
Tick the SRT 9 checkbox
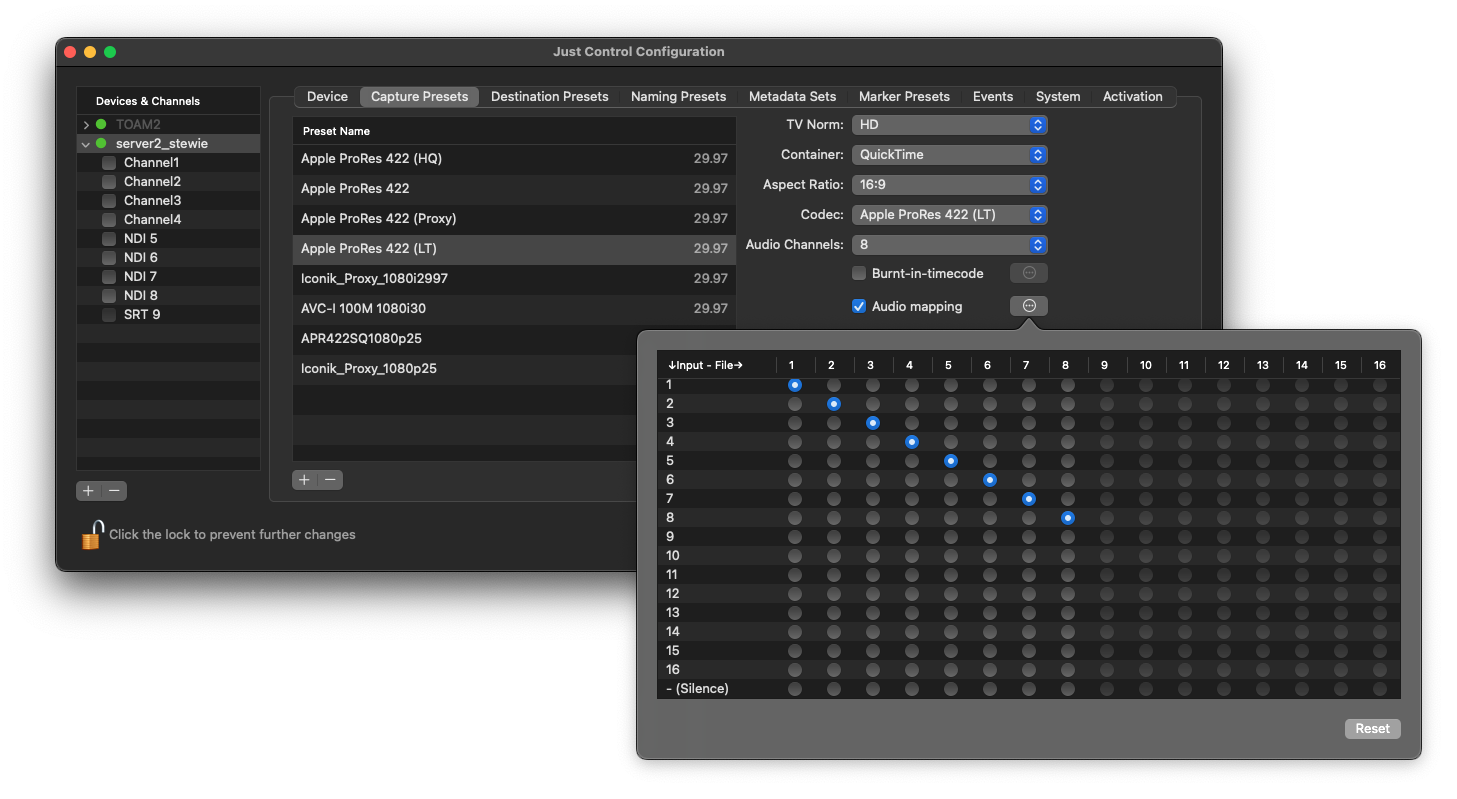tap(109, 315)
